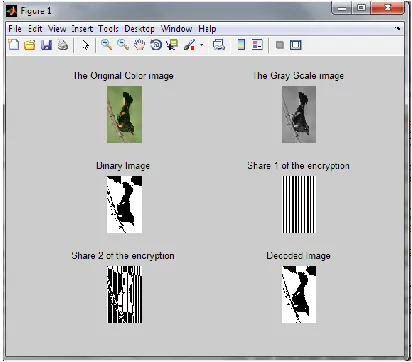This screenshot has width=412, height=362.
Task: Close the Figure 1 window
Action: coord(387,8)
